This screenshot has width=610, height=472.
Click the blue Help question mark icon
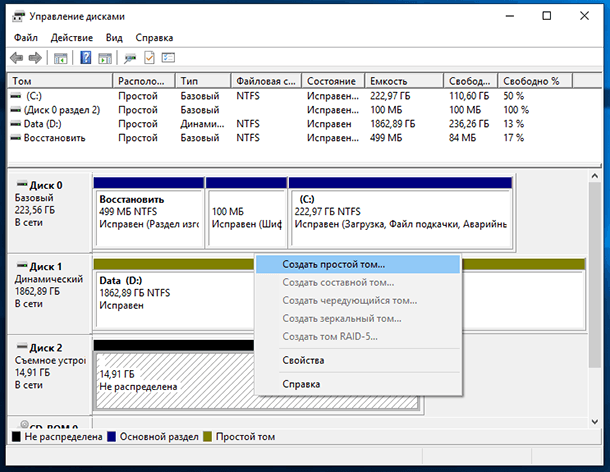86,58
